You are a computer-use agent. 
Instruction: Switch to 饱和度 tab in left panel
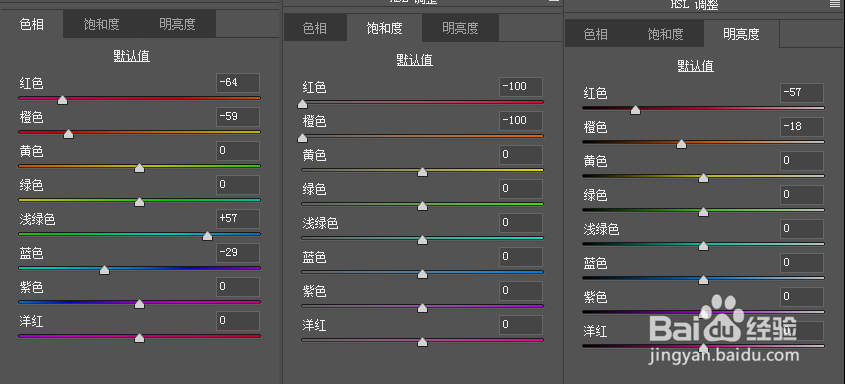pyautogui.click(x=101, y=24)
